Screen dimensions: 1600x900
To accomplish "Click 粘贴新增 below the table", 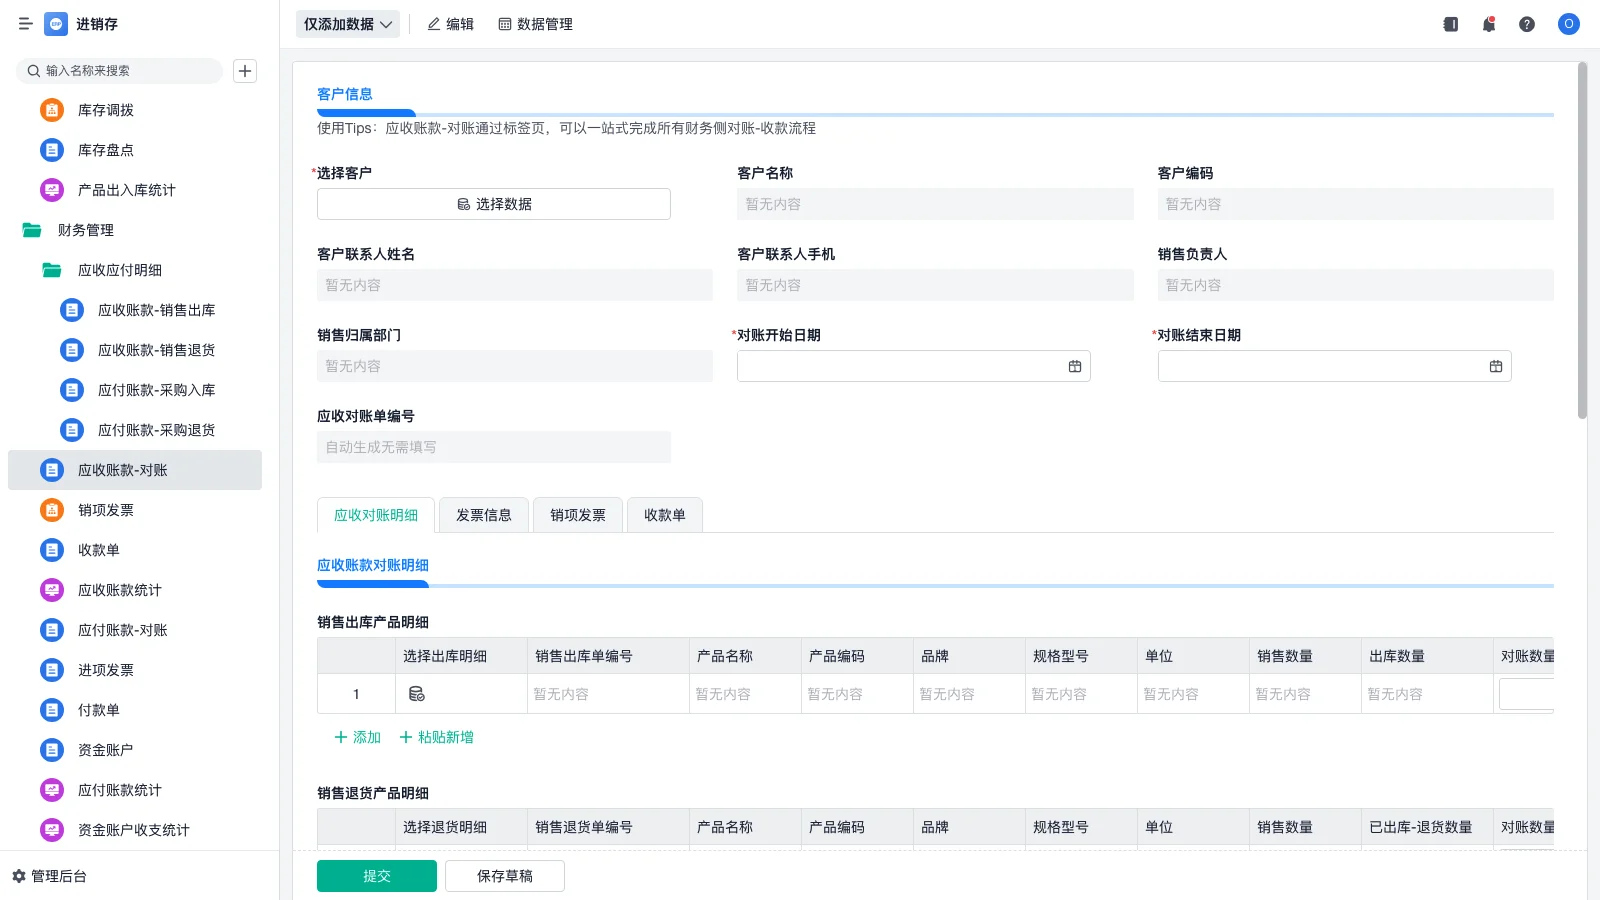I will coord(436,737).
